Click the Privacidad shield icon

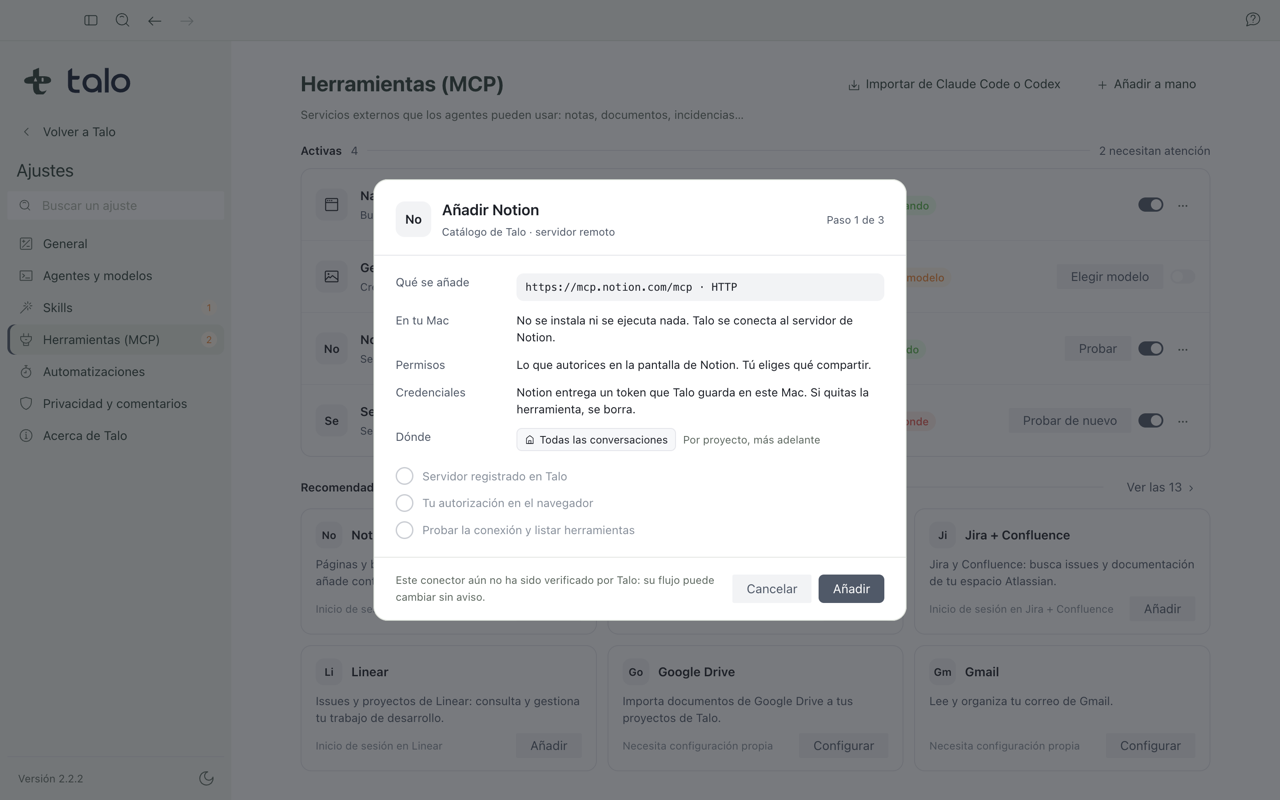point(26,403)
